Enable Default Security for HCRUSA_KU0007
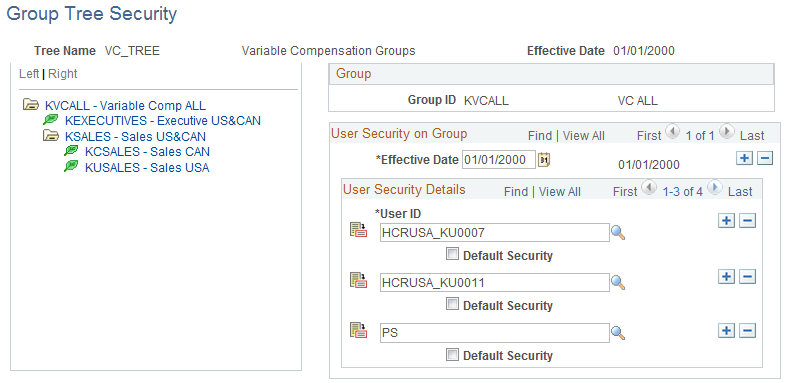The width and height of the screenshot is (785, 383). point(452,254)
